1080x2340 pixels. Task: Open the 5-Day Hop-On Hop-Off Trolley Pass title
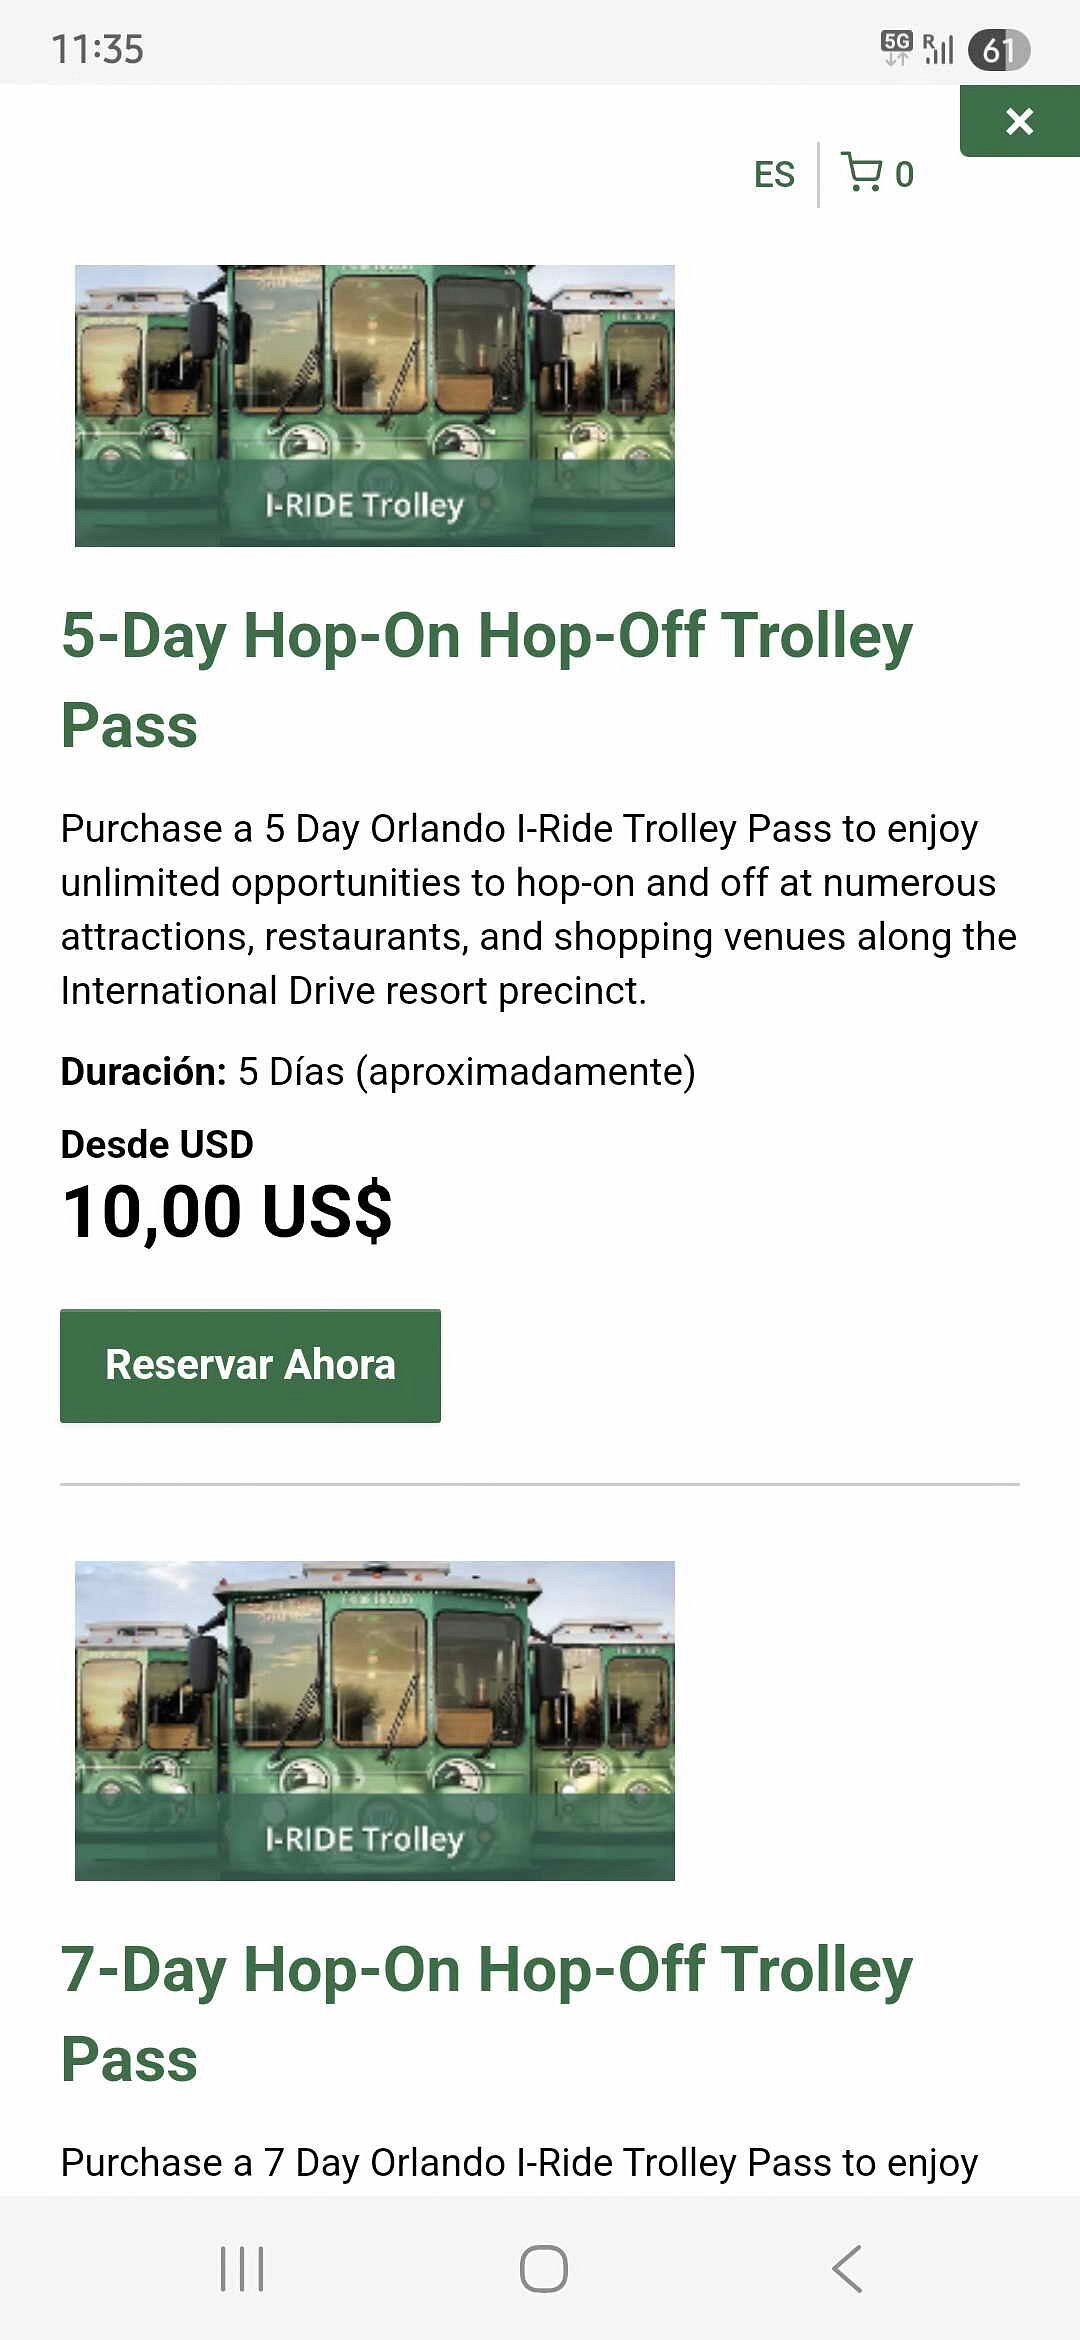click(x=486, y=679)
